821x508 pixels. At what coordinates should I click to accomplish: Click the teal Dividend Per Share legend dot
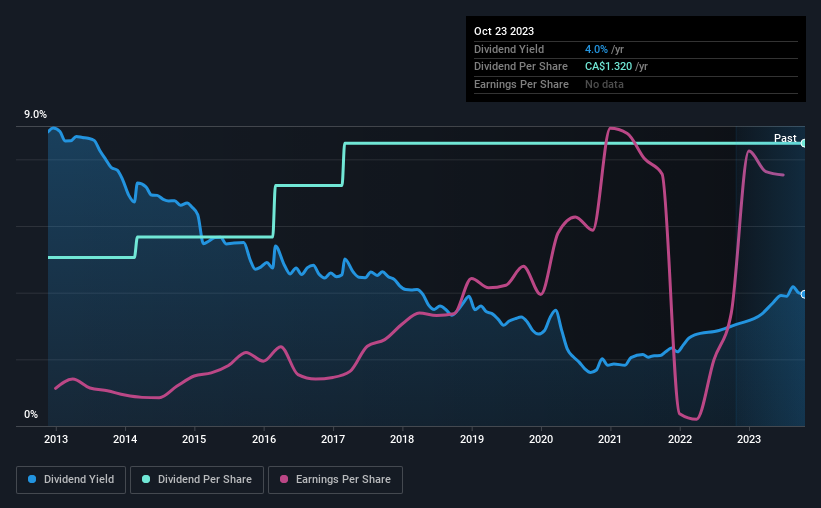click(146, 479)
